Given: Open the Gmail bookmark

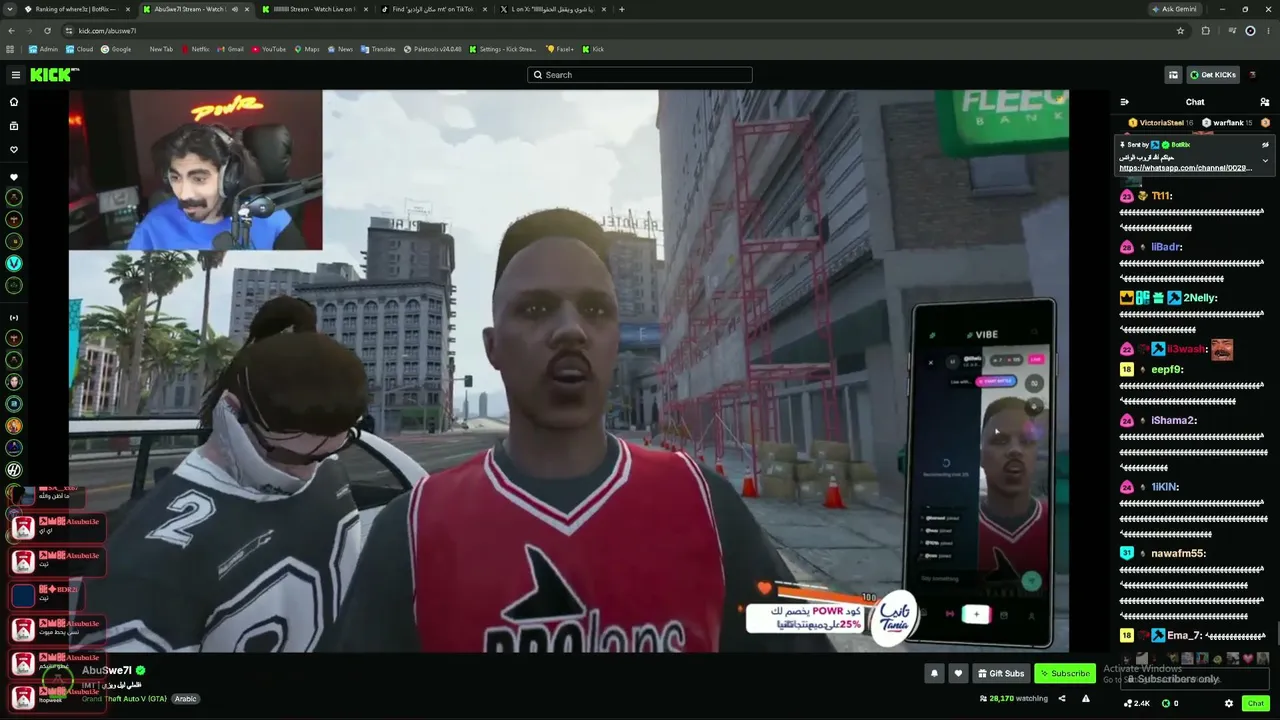Looking at the screenshot, I should [x=230, y=49].
